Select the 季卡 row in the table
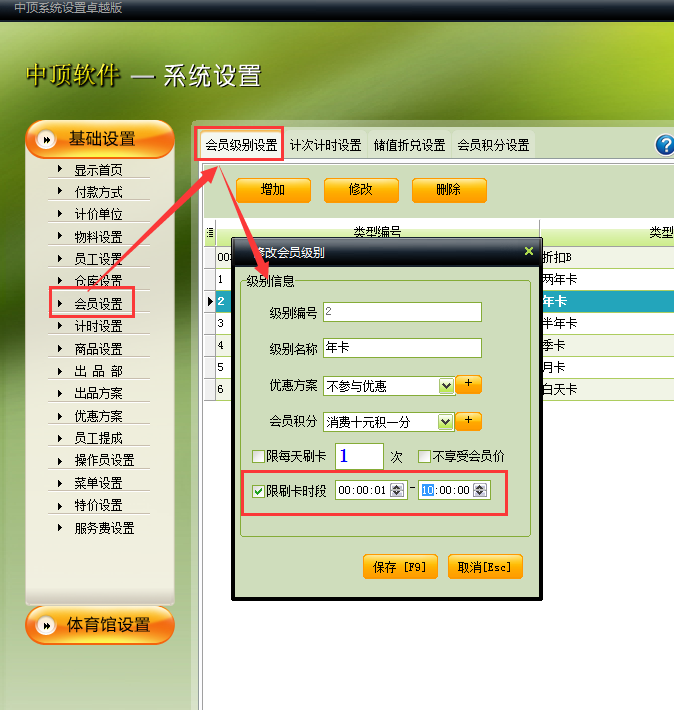This screenshot has height=710, width=674. 607,345
